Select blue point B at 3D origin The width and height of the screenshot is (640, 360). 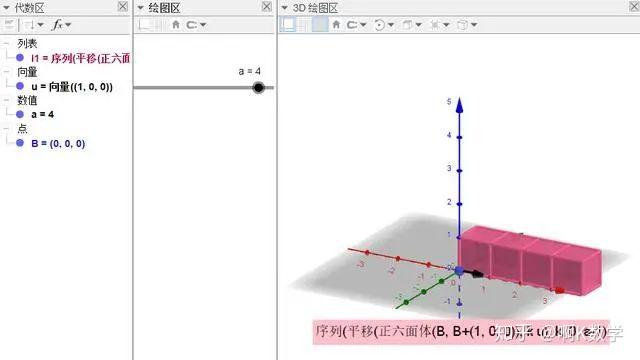459,271
